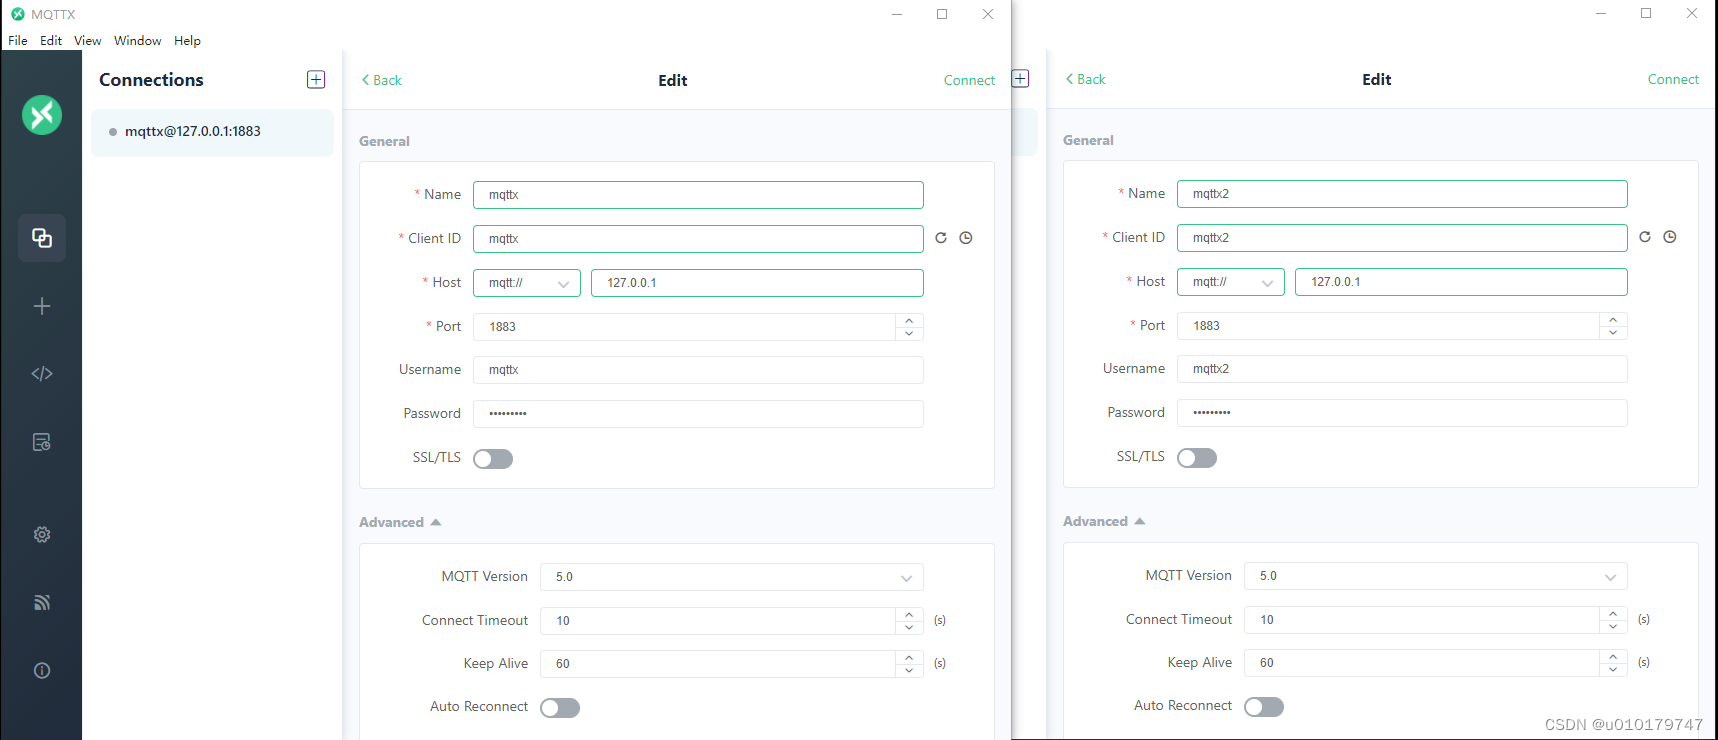
Task: Click the Client ID field in left window
Action: pyautogui.click(x=698, y=239)
